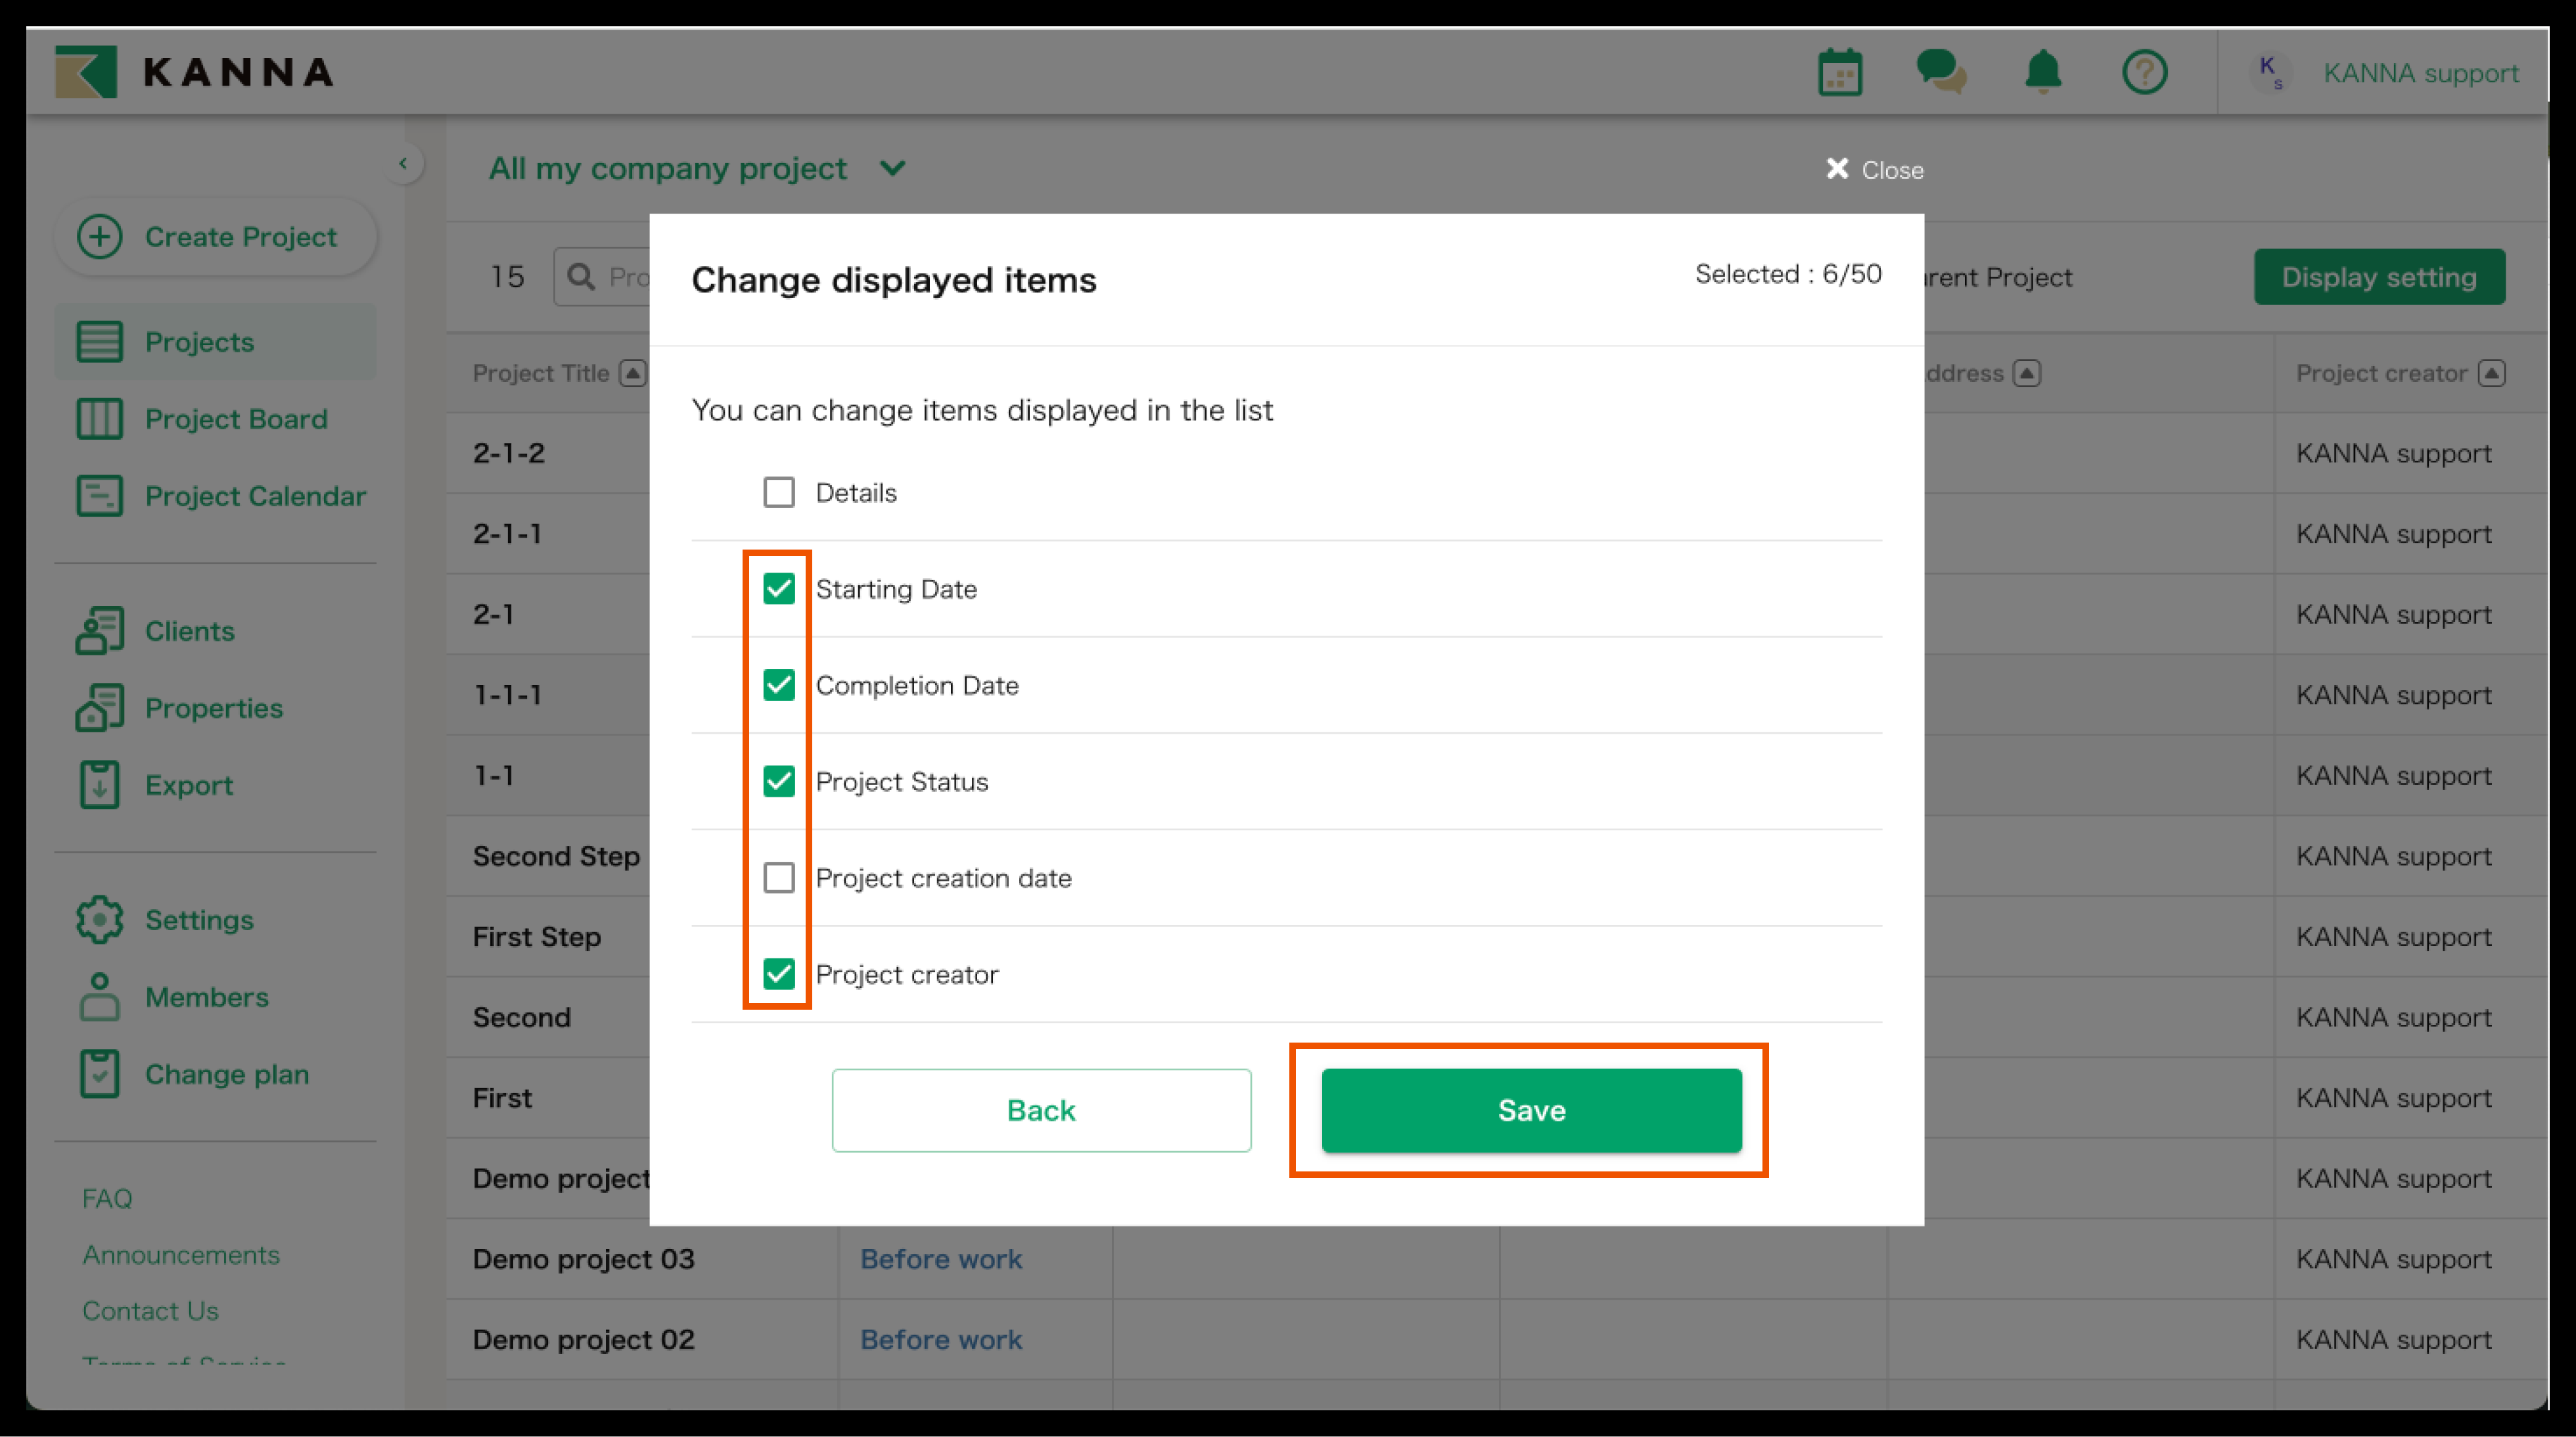
Task: Sort by Project creator column arrow
Action: tap(2491, 374)
